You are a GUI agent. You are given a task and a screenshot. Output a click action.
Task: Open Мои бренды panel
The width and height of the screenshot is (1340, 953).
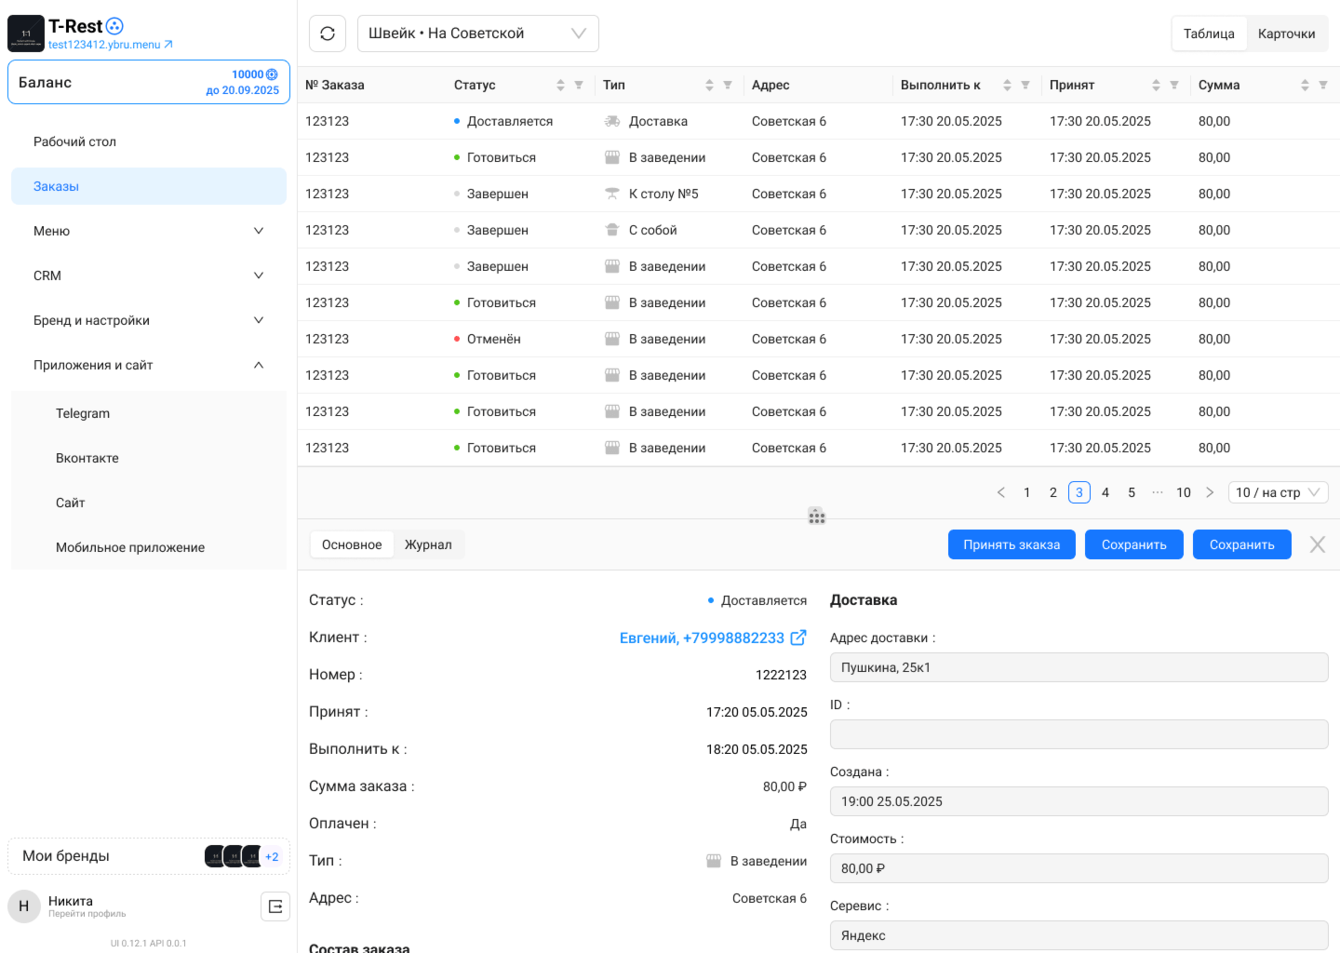click(x=149, y=856)
